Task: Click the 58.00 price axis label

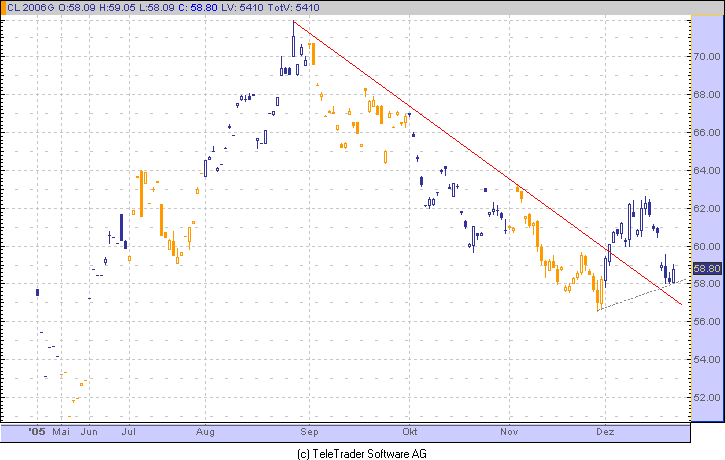Action: (x=707, y=283)
